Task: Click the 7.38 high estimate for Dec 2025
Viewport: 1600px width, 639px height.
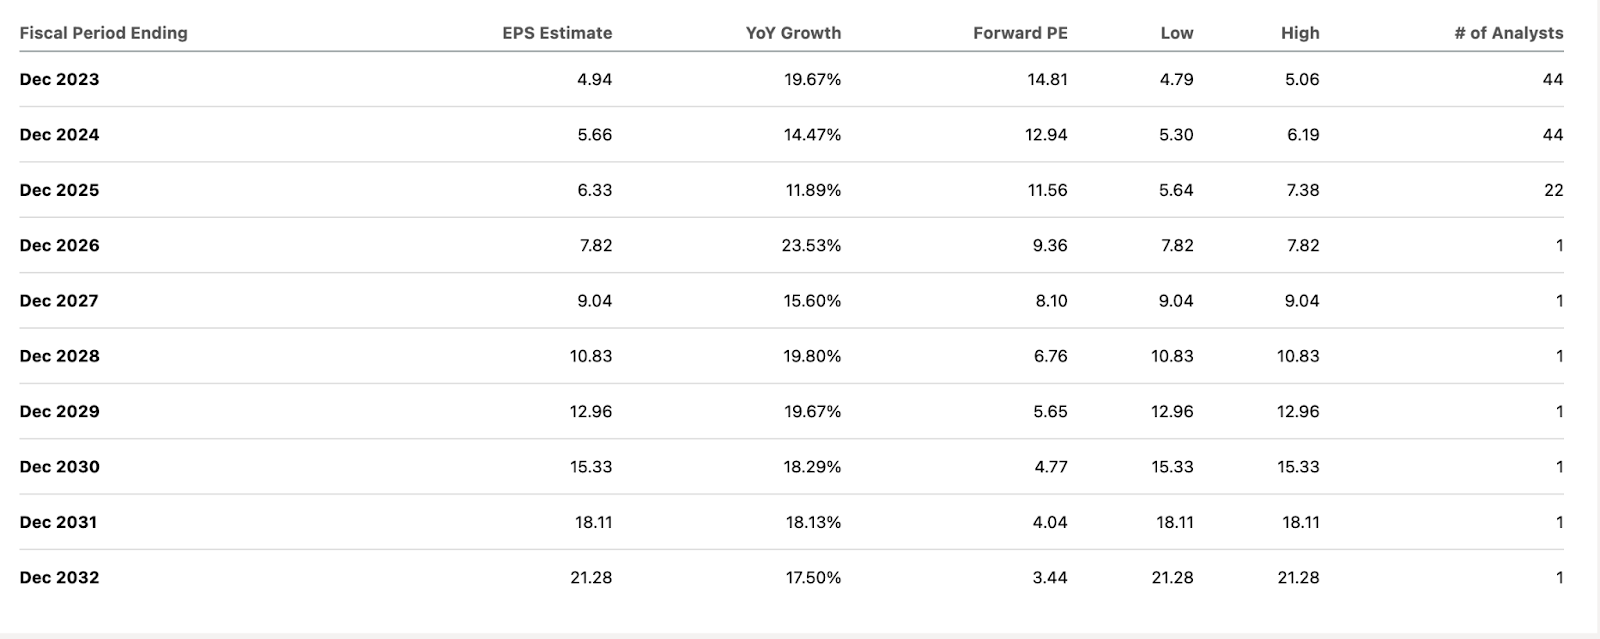Action: click(1302, 190)
